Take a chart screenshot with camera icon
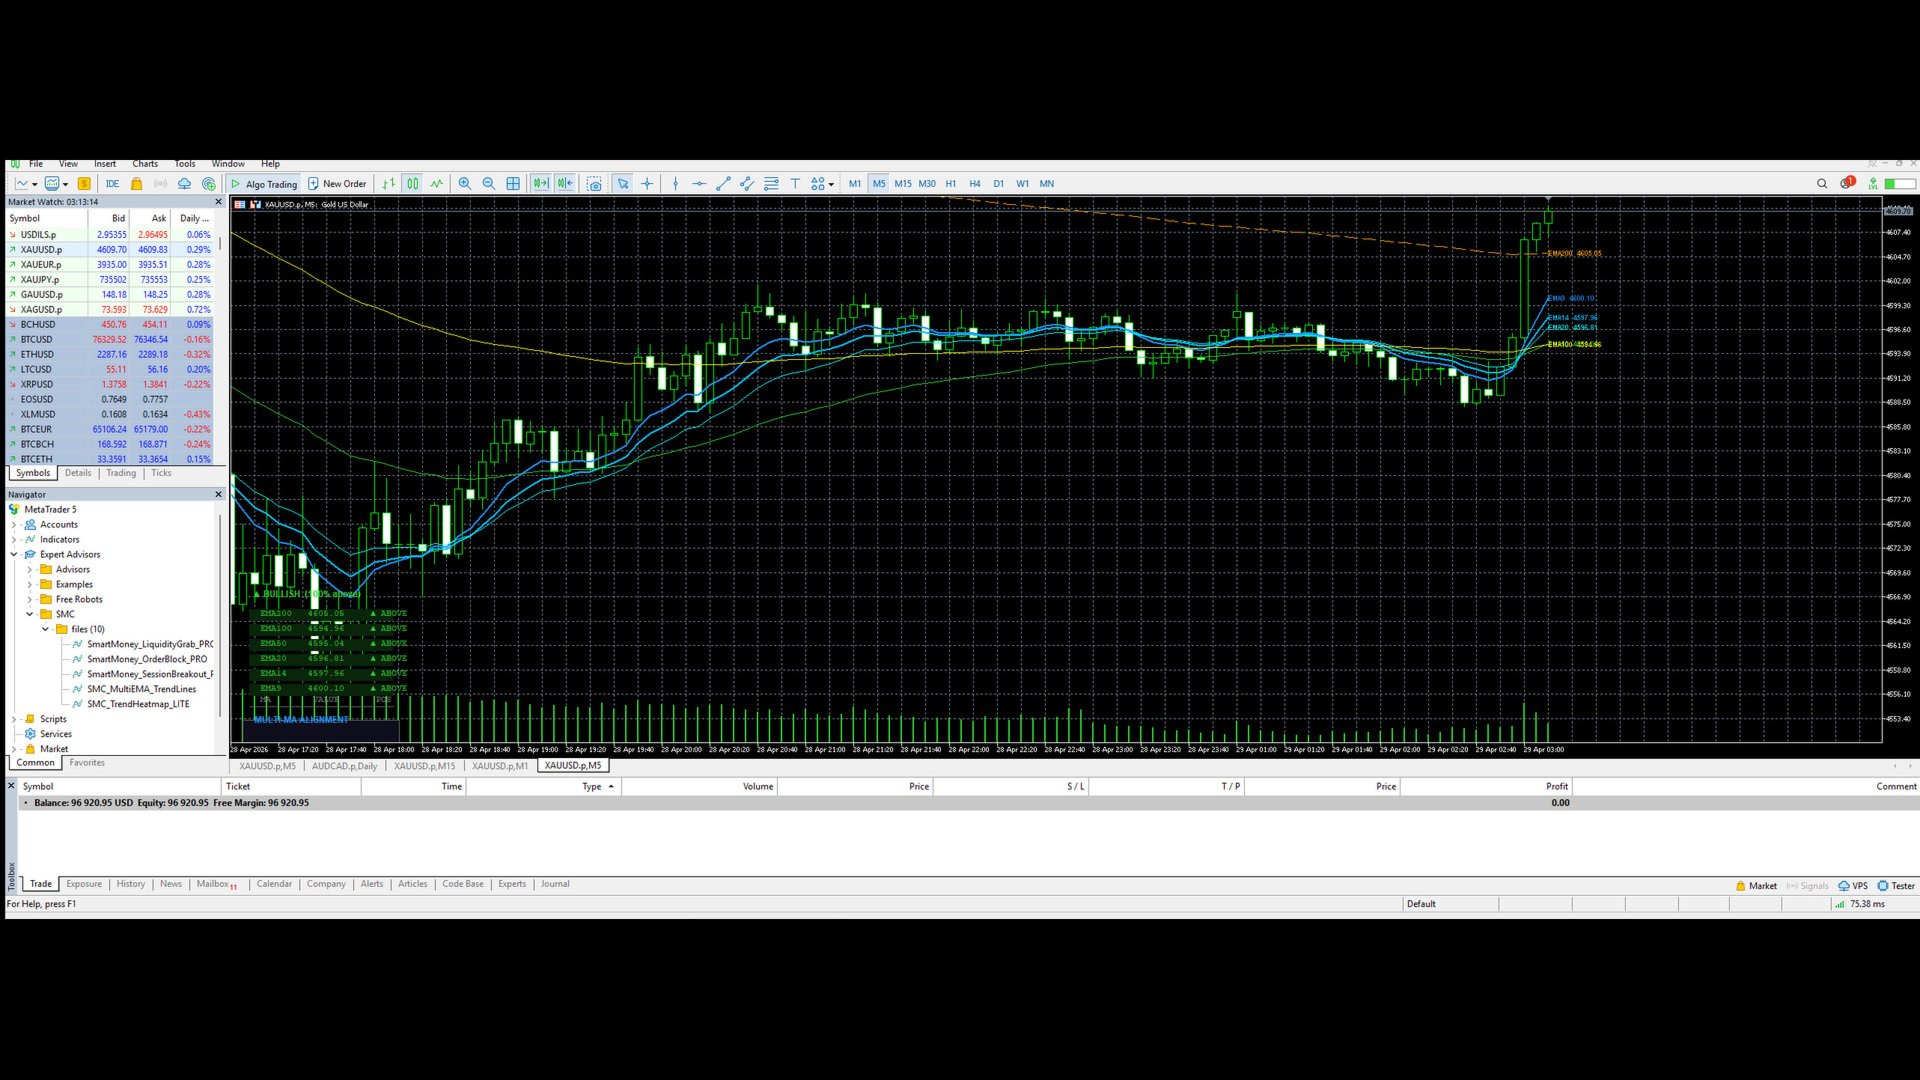This screenshot has height=1080, width=1920. click(595, 184)
